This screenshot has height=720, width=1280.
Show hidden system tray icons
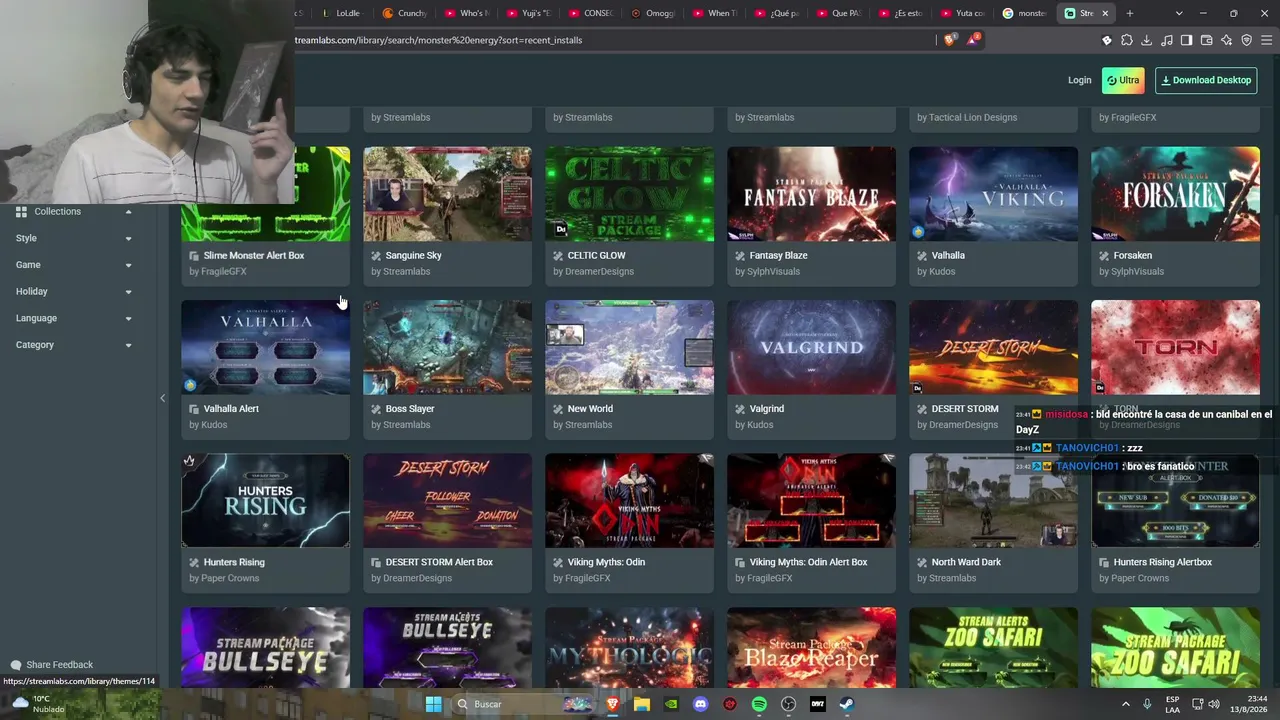[1126, 704]
